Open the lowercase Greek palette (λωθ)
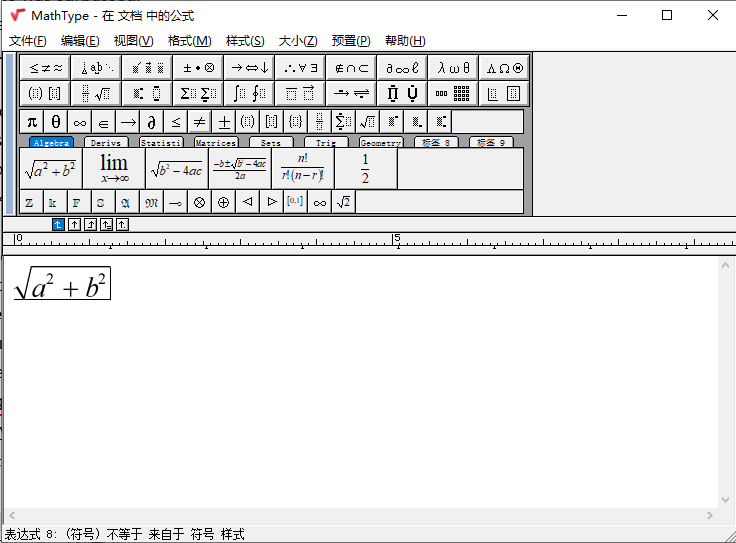Viewport: 736px width, 543px height. click(453, 68)
